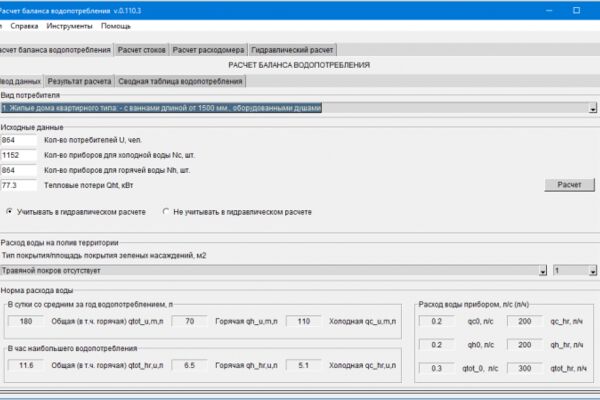Image resolution: width=600 pixels, height=400 pixels.
Task: Click the qh_hr field 200
Action: pos(525,345)
